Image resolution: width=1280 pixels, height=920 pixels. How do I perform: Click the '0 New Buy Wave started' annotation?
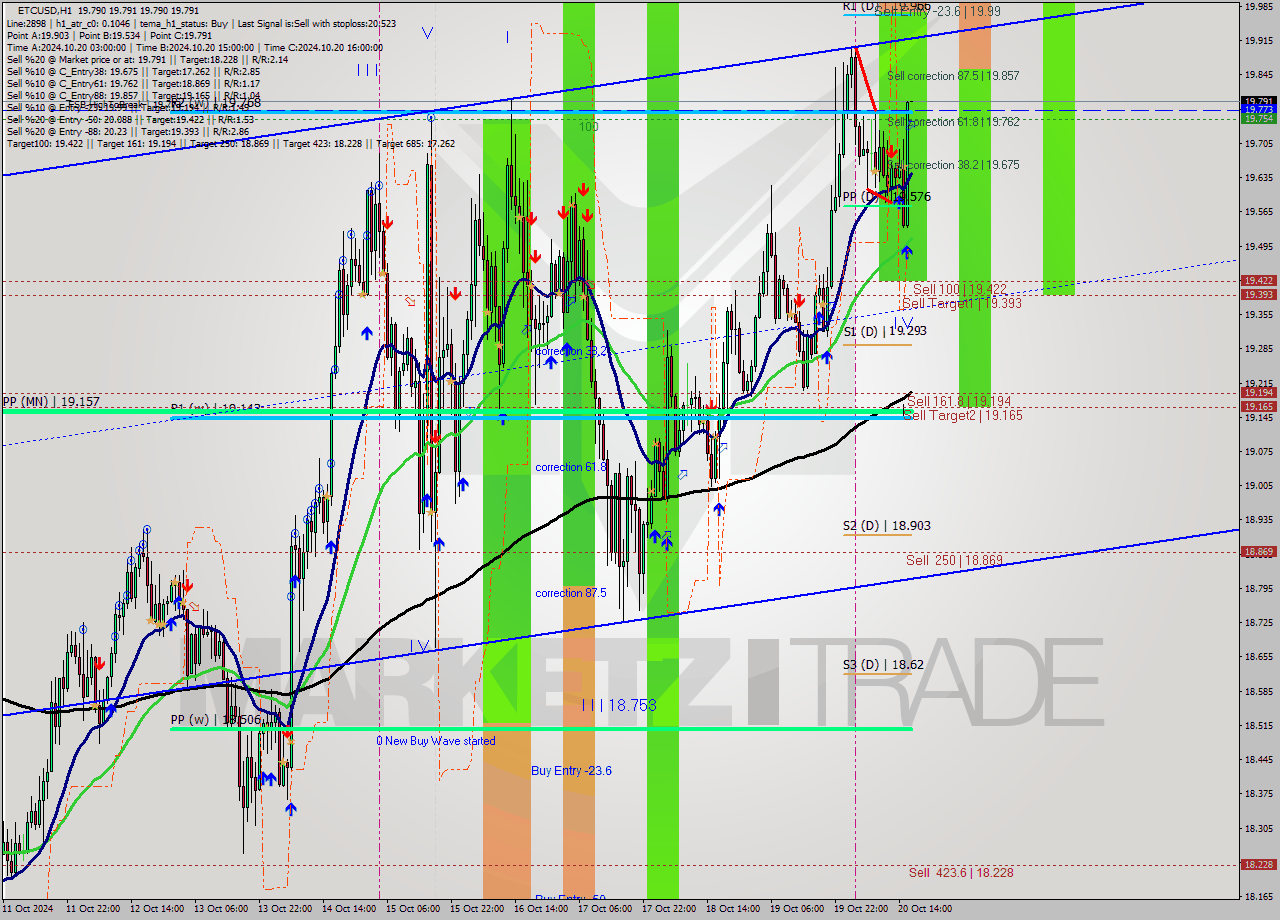pos(436,741)
